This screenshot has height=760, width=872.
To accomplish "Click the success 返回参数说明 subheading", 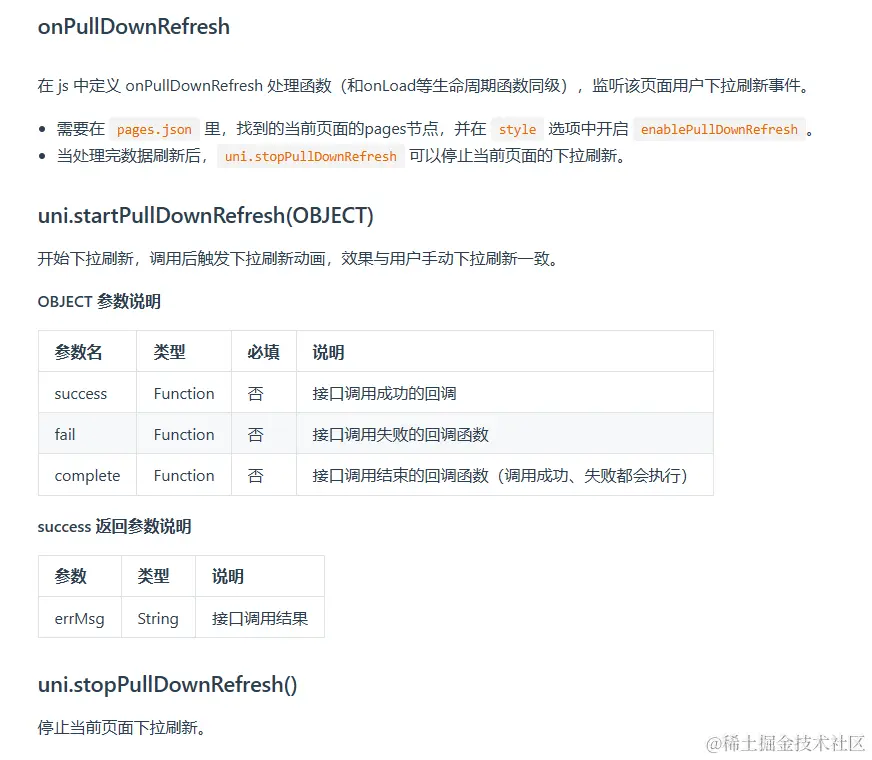I will point(115,526).
